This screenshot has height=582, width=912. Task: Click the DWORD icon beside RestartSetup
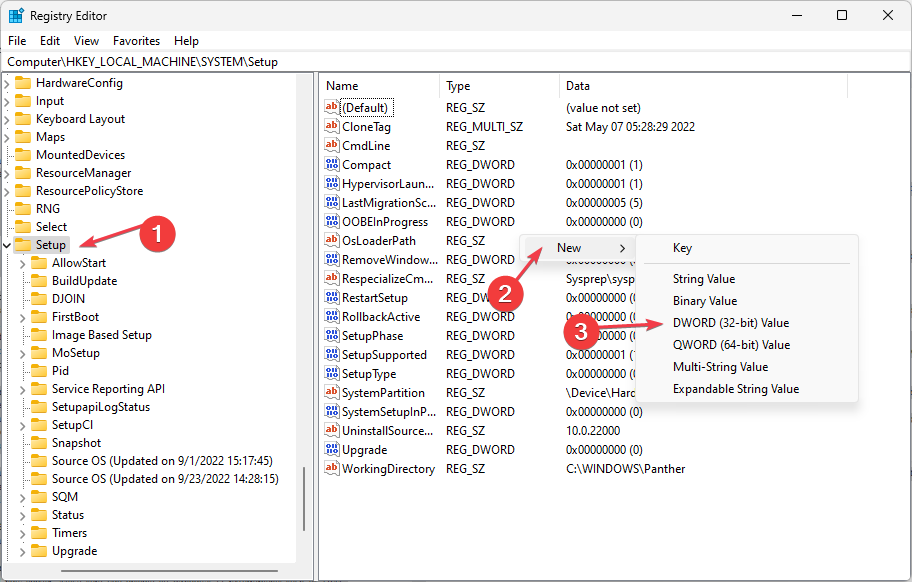[x=332, y=297]
